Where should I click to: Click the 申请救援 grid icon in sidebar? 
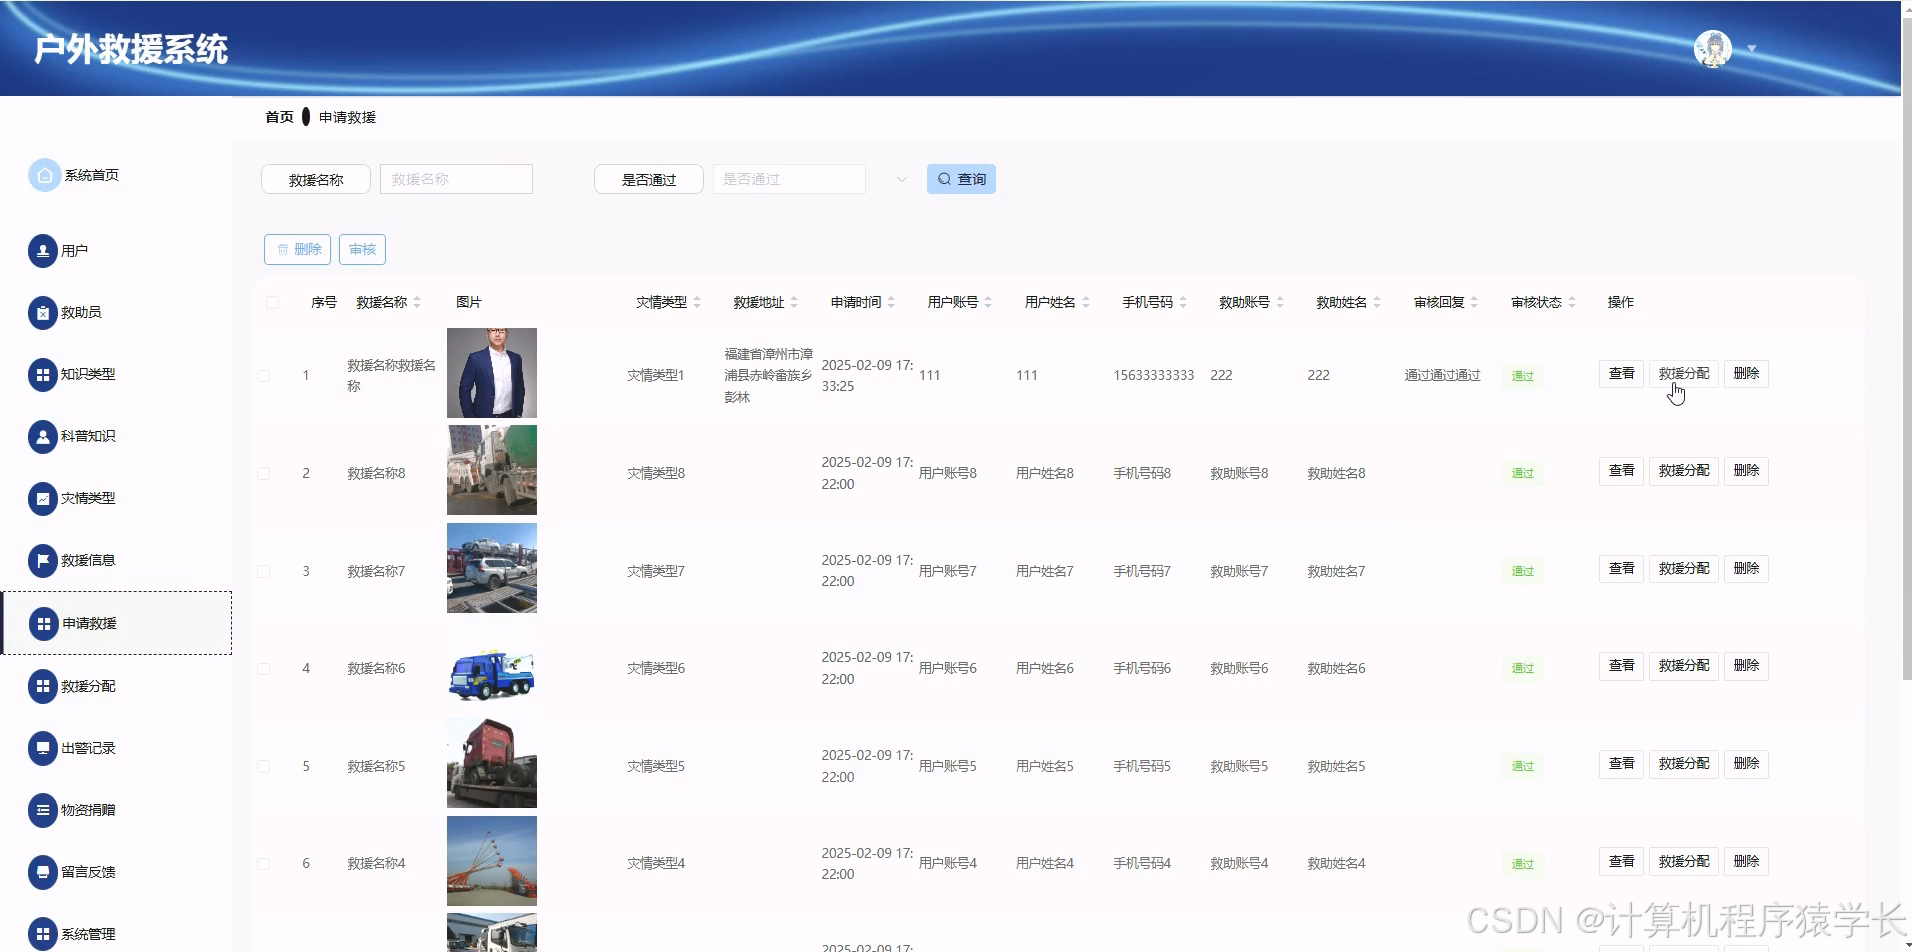[x=43, y=624]
